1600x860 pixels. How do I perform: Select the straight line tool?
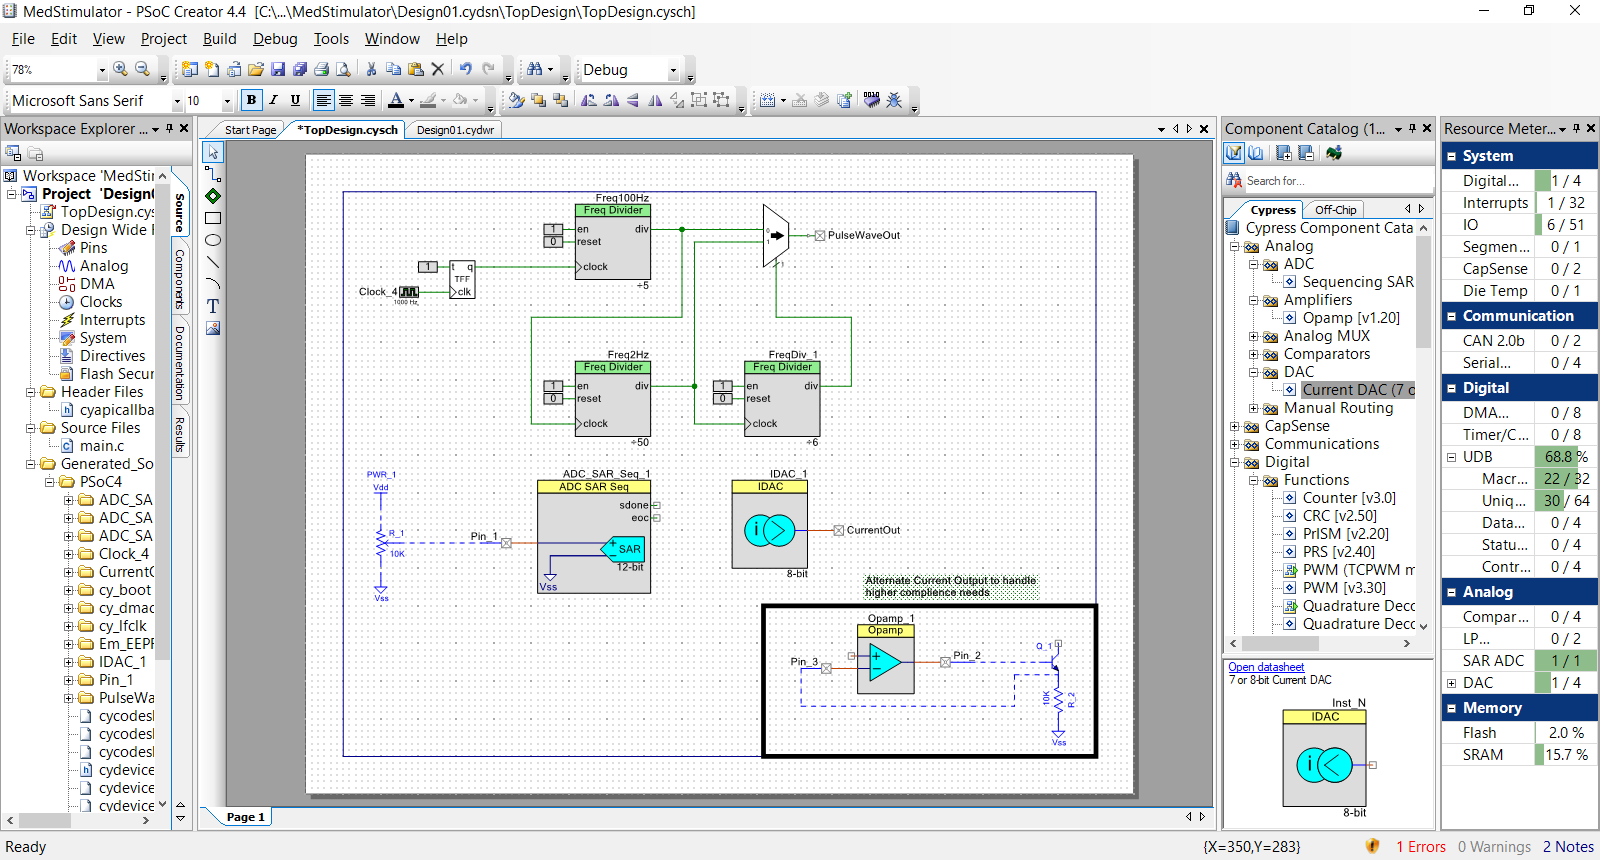point(213,262)
